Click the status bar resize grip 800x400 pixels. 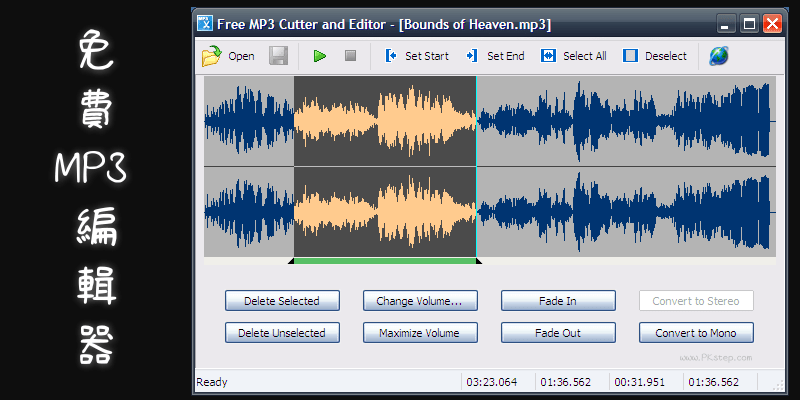[x=779, y=386]
